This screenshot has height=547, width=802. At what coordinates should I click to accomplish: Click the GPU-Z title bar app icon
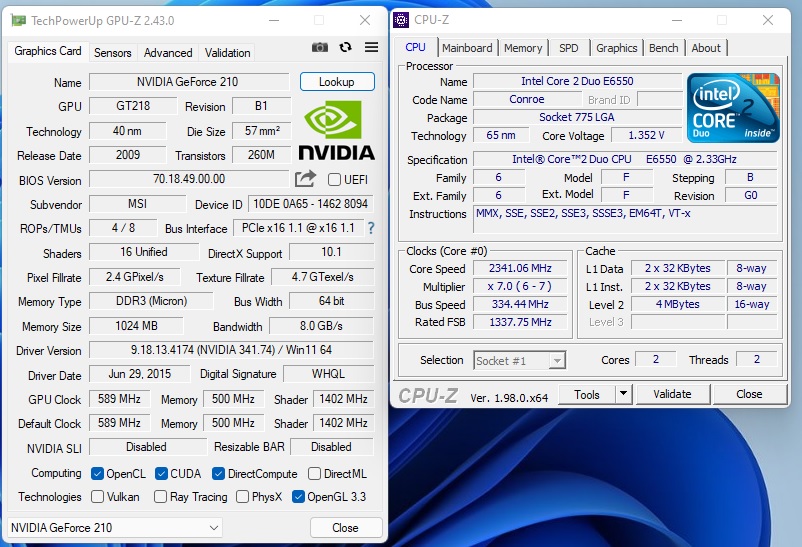click(x=18, y=20)
